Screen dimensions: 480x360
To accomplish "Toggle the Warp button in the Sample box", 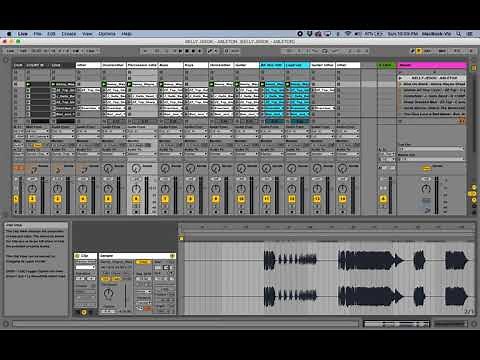I will 143,262.
